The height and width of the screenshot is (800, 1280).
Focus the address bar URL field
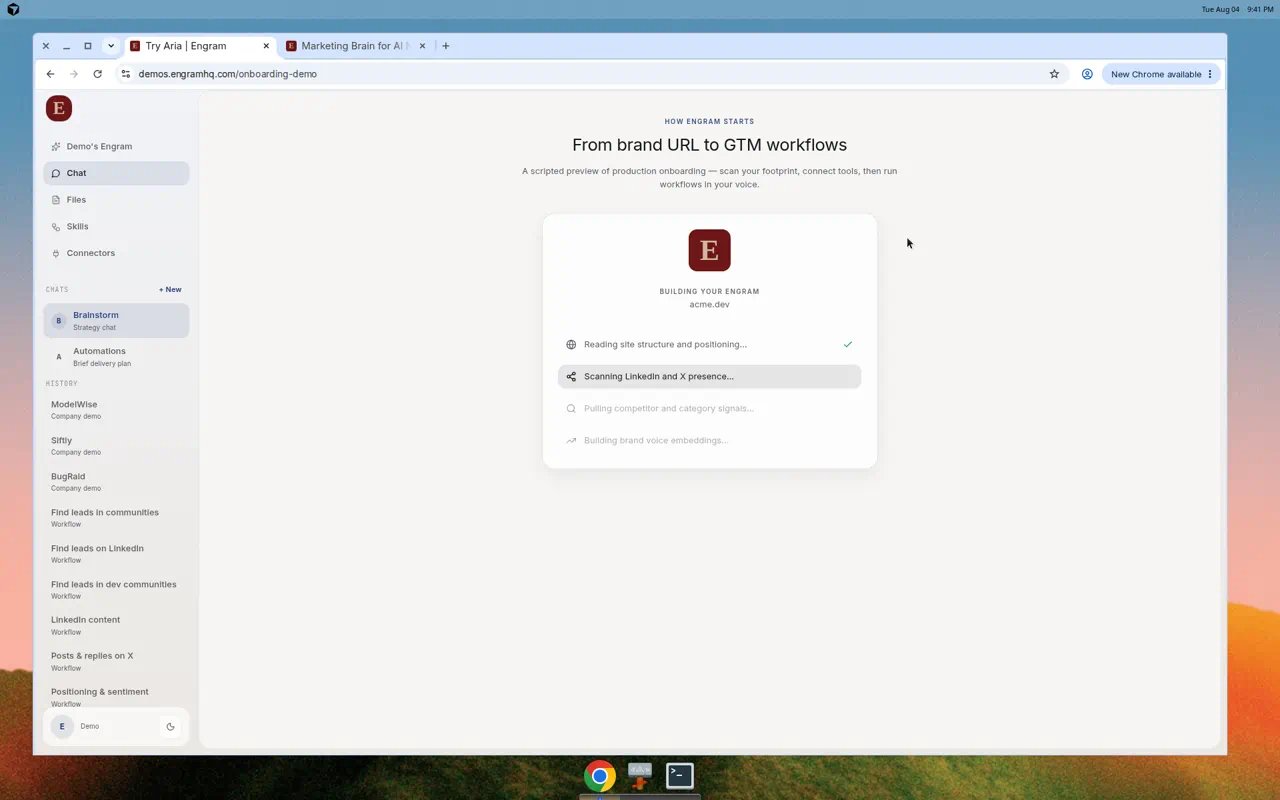[x=590, y=74]
